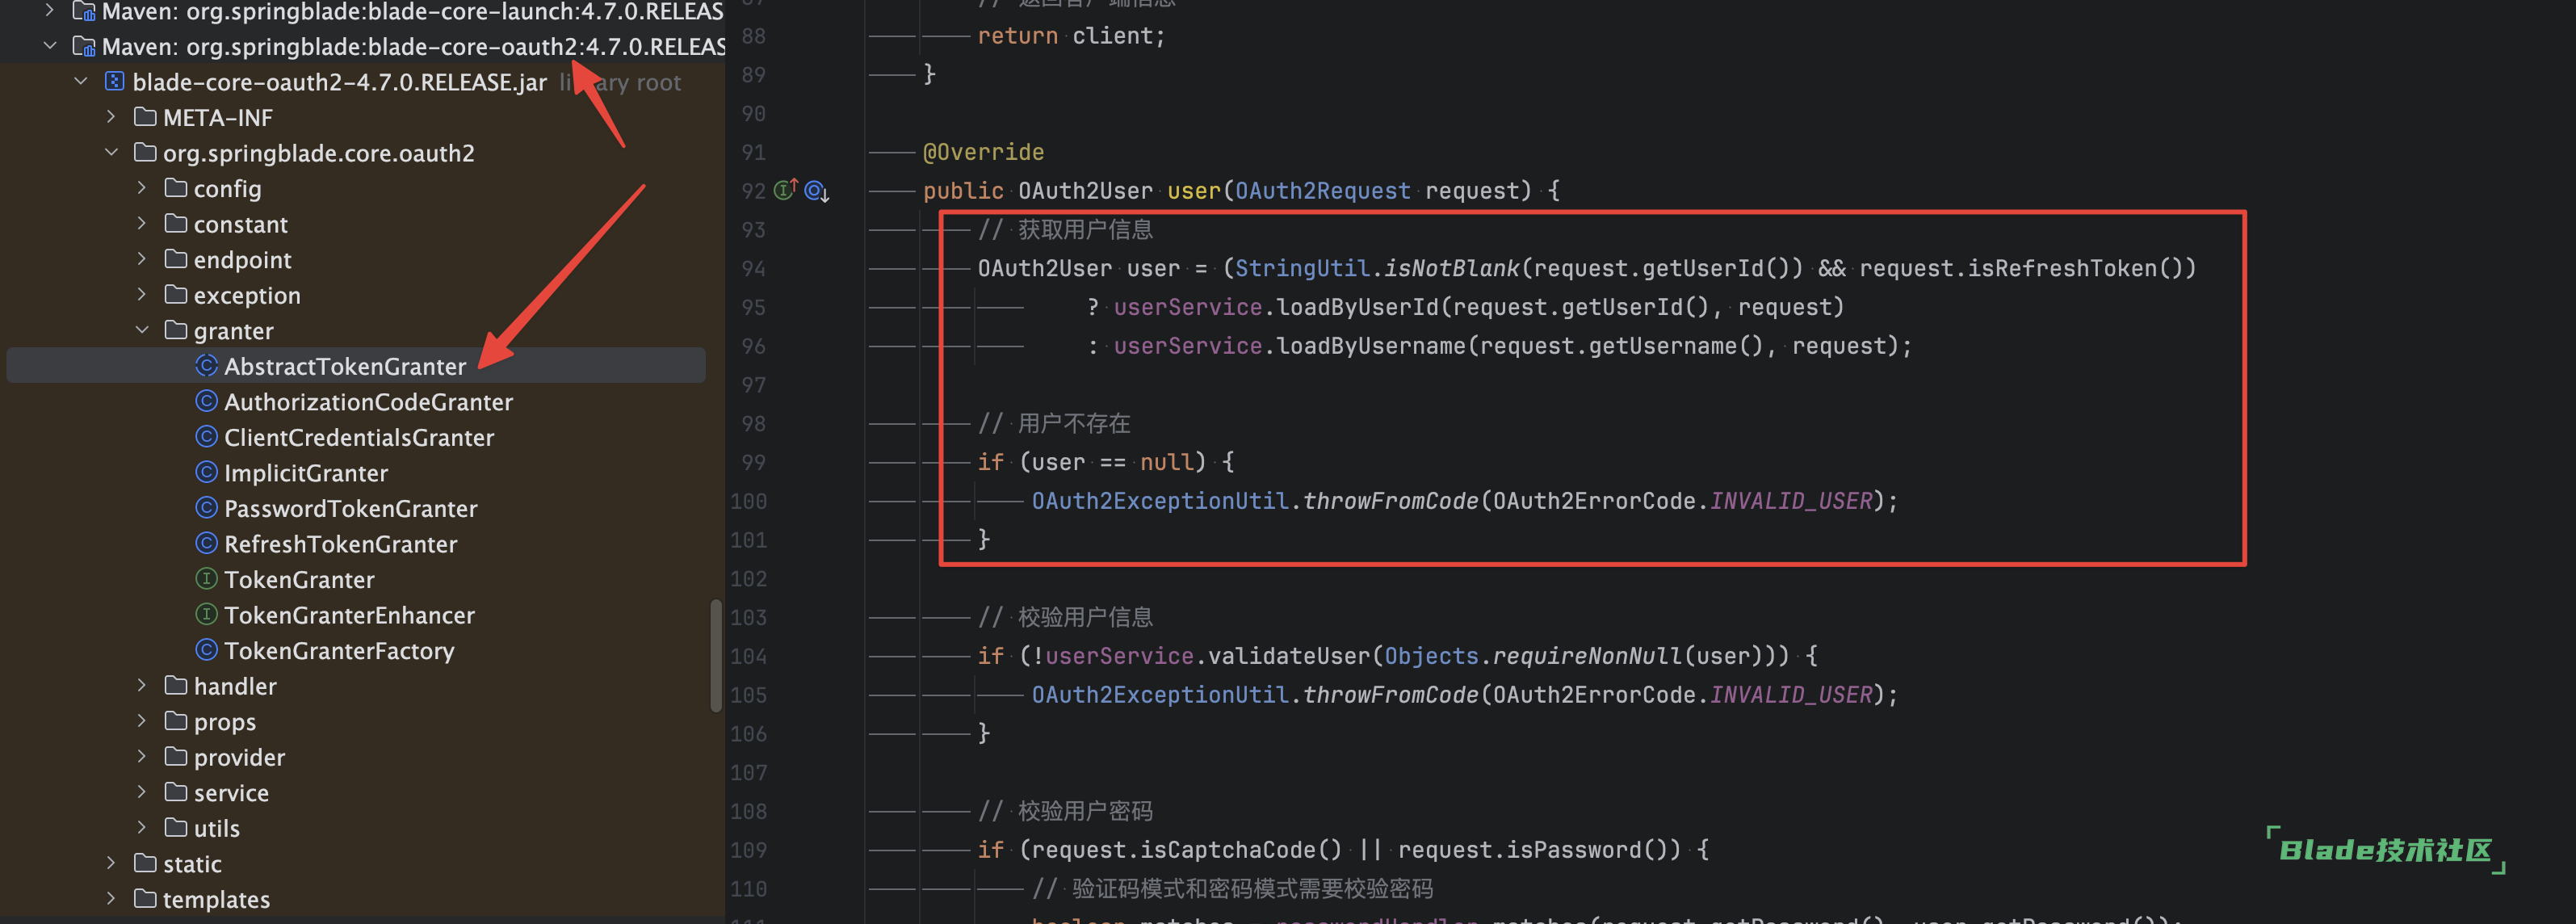Click the implements-method gutter icon on line 92
Screen dimensions: 2576x924
[785, 189]
